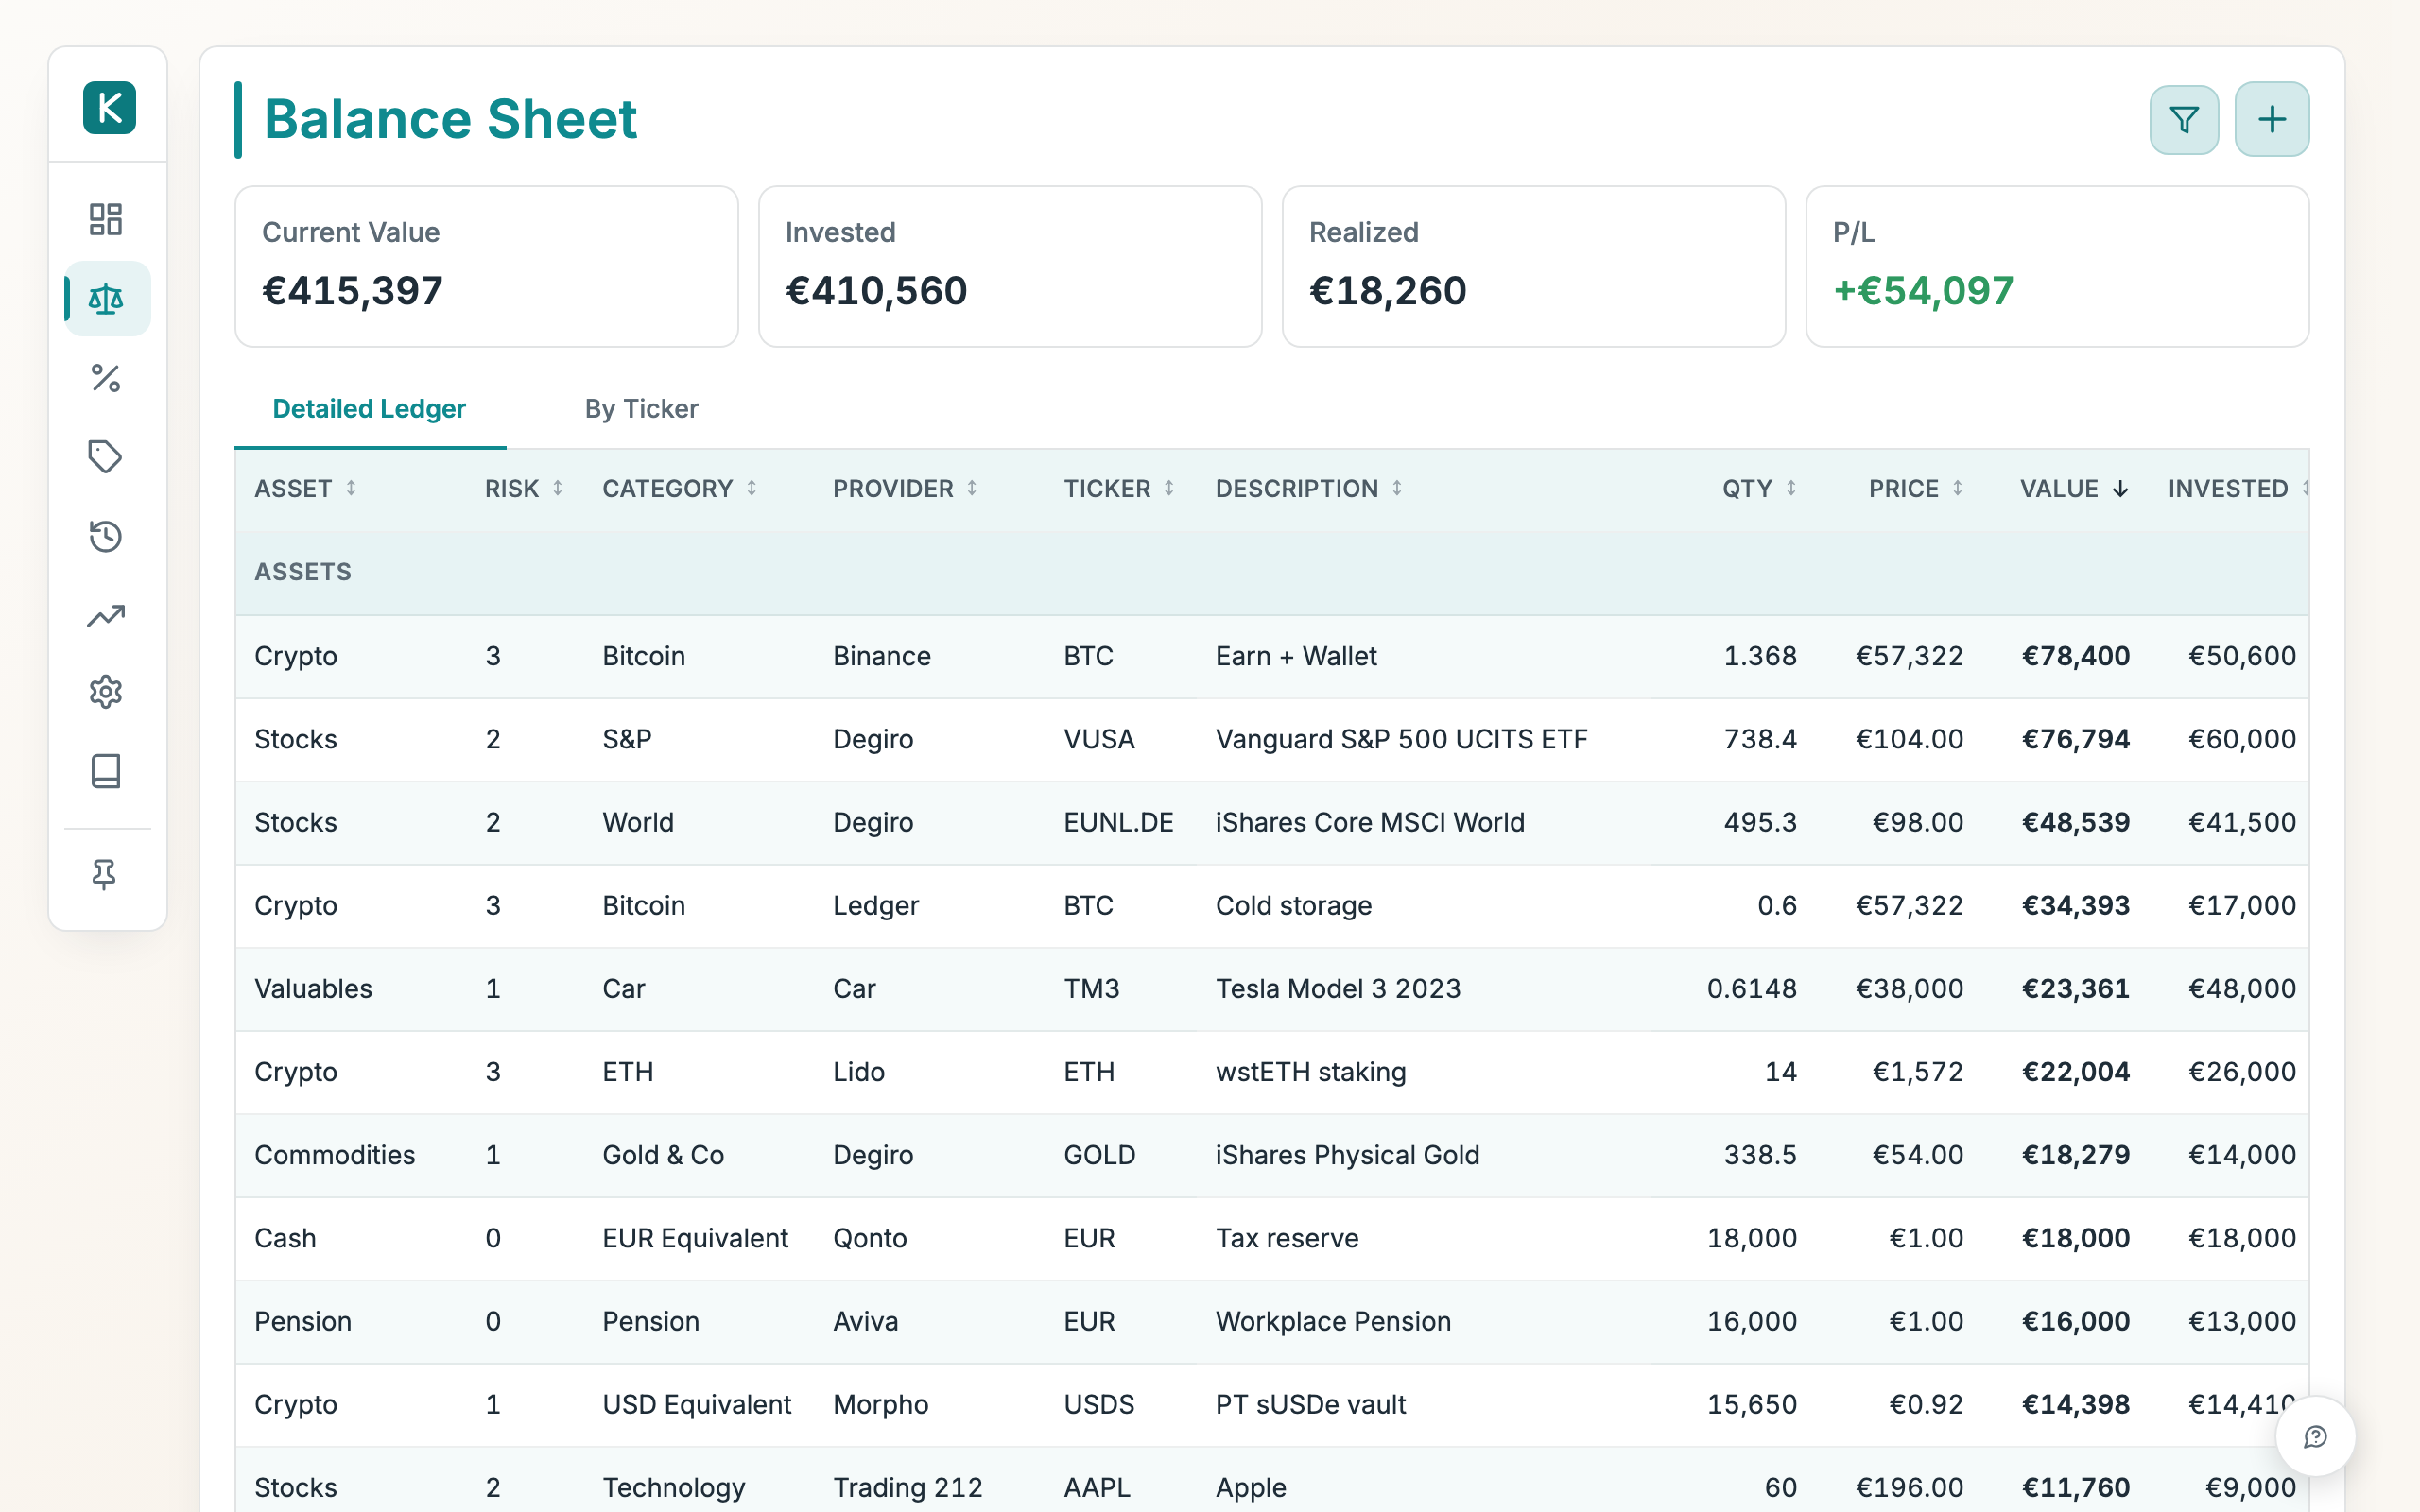Open the dashboard grid icon in sidebar

pos(106,219)
